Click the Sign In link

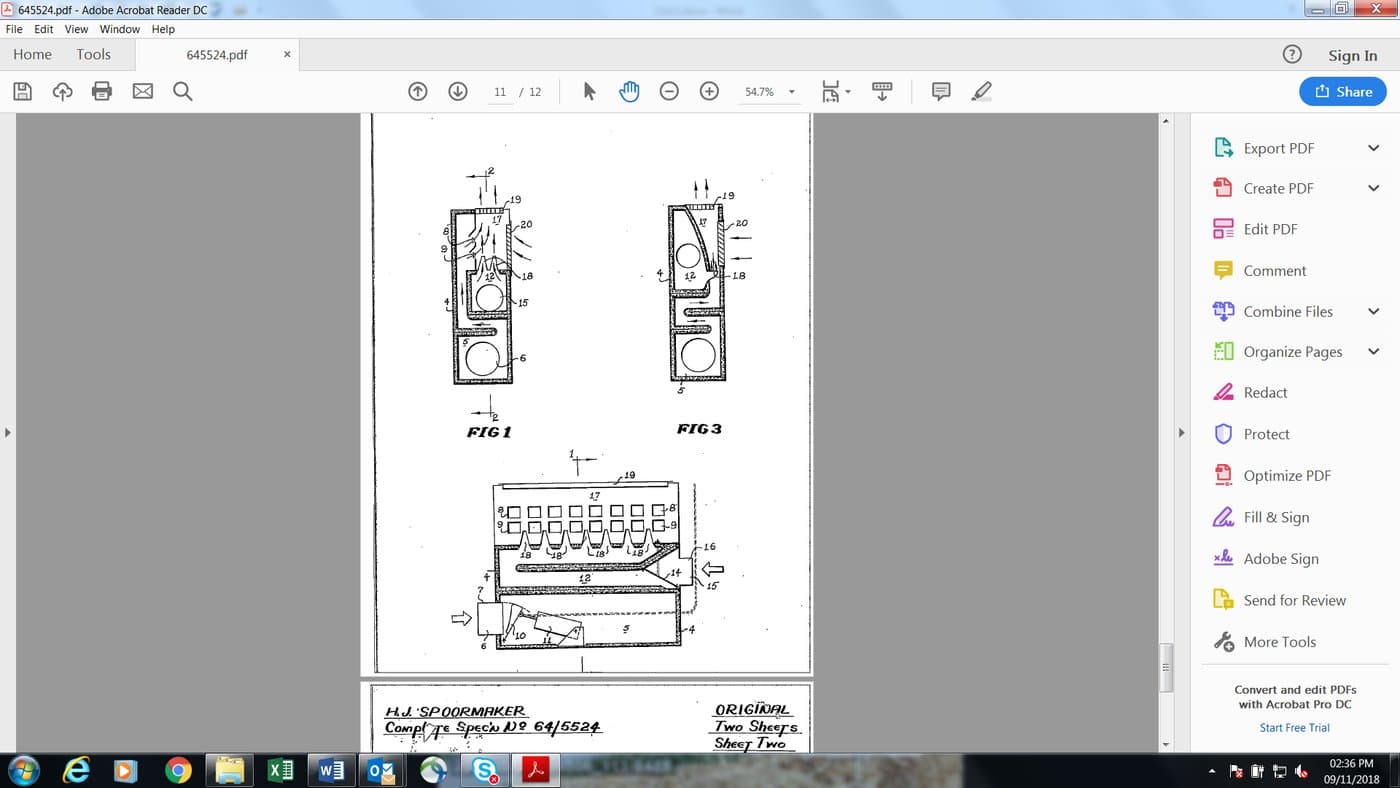[x=1352, y=55]
